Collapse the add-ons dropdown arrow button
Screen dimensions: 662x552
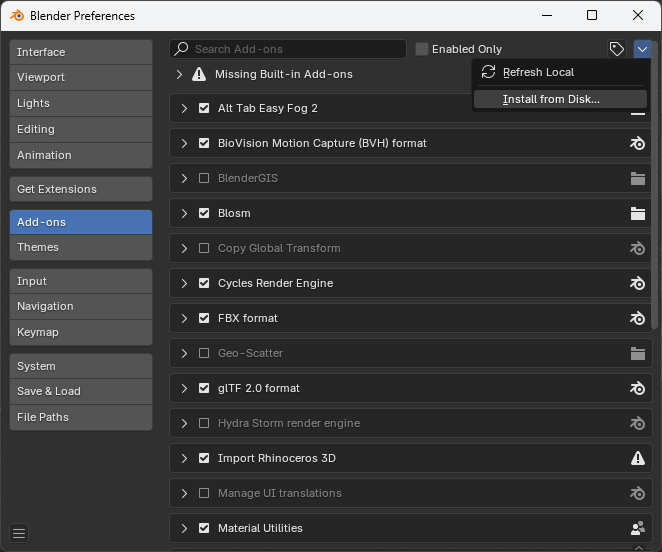click(x=643, y=49)
